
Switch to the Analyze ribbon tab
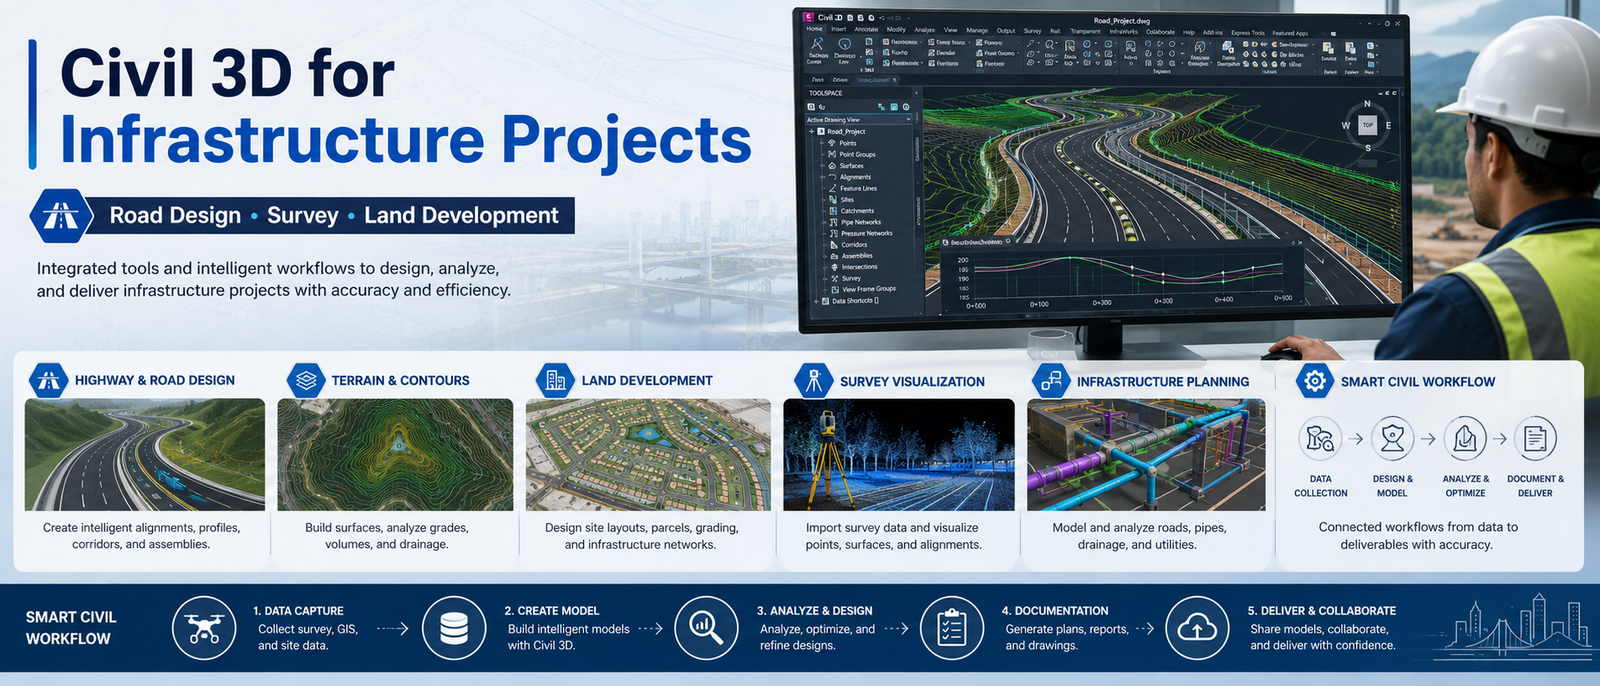(925, 30)
